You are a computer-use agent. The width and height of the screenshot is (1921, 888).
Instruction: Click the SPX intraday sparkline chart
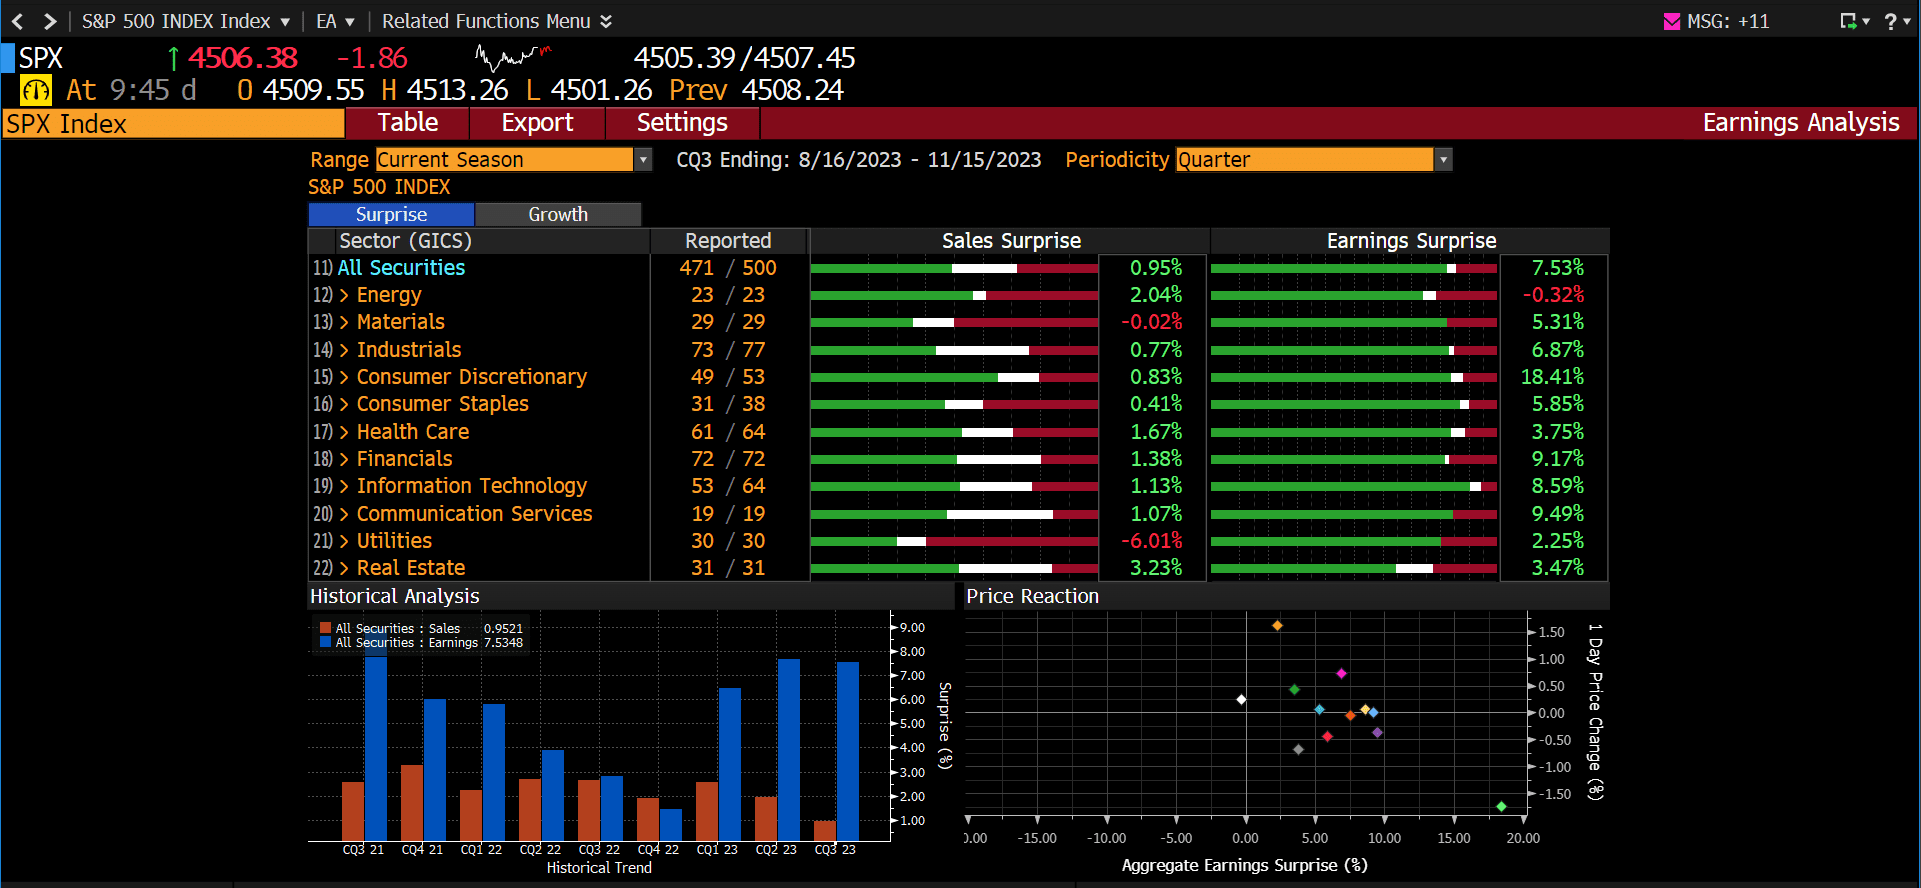point(513,57)
